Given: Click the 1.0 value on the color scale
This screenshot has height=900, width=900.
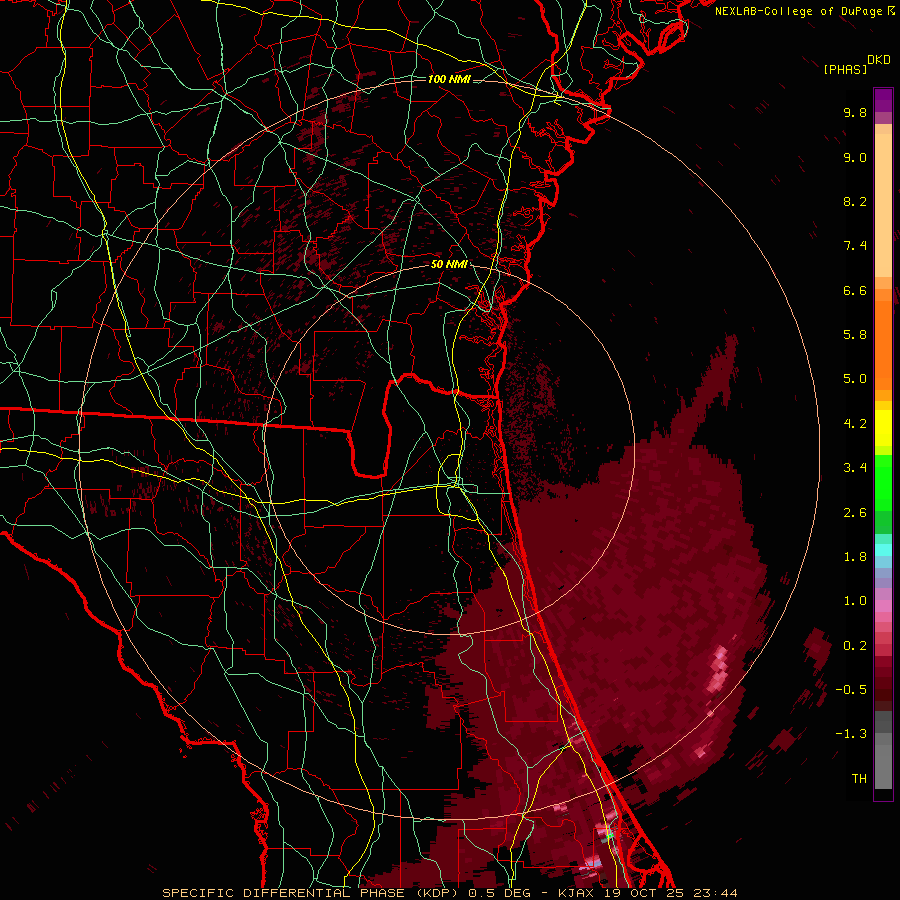Looking at the screenshot, I should click(855, 601).
